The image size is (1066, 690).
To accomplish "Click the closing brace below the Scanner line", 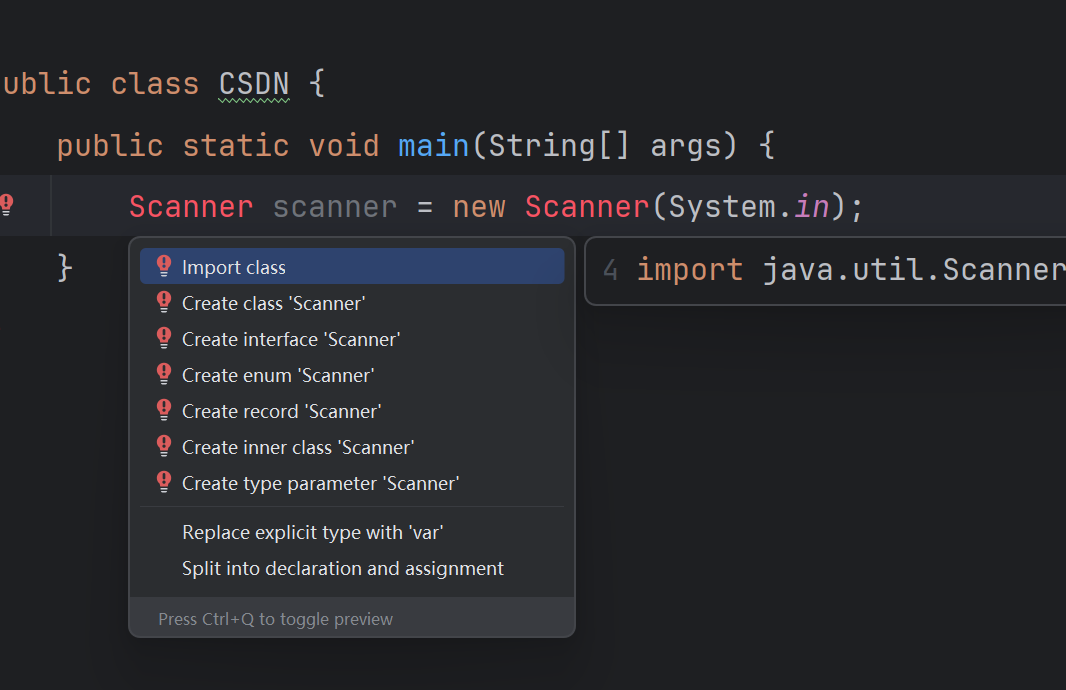I will coord(65,267).
